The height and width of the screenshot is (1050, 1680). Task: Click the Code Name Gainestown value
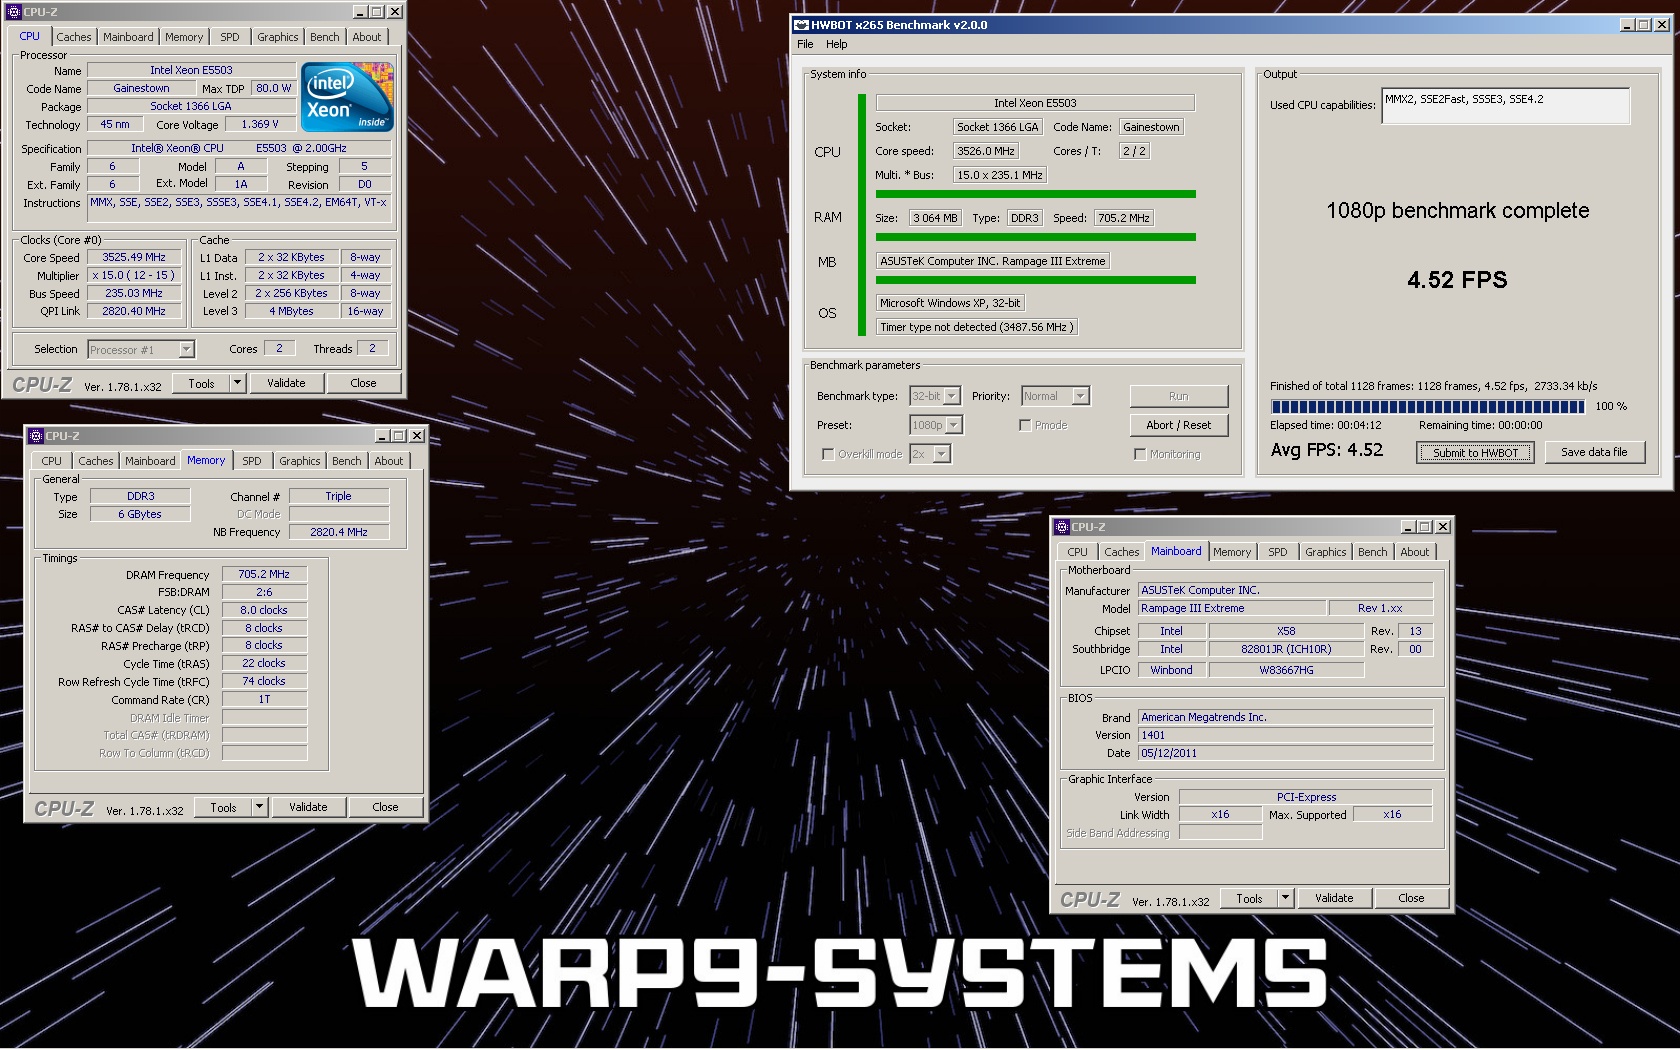point(142,88)
